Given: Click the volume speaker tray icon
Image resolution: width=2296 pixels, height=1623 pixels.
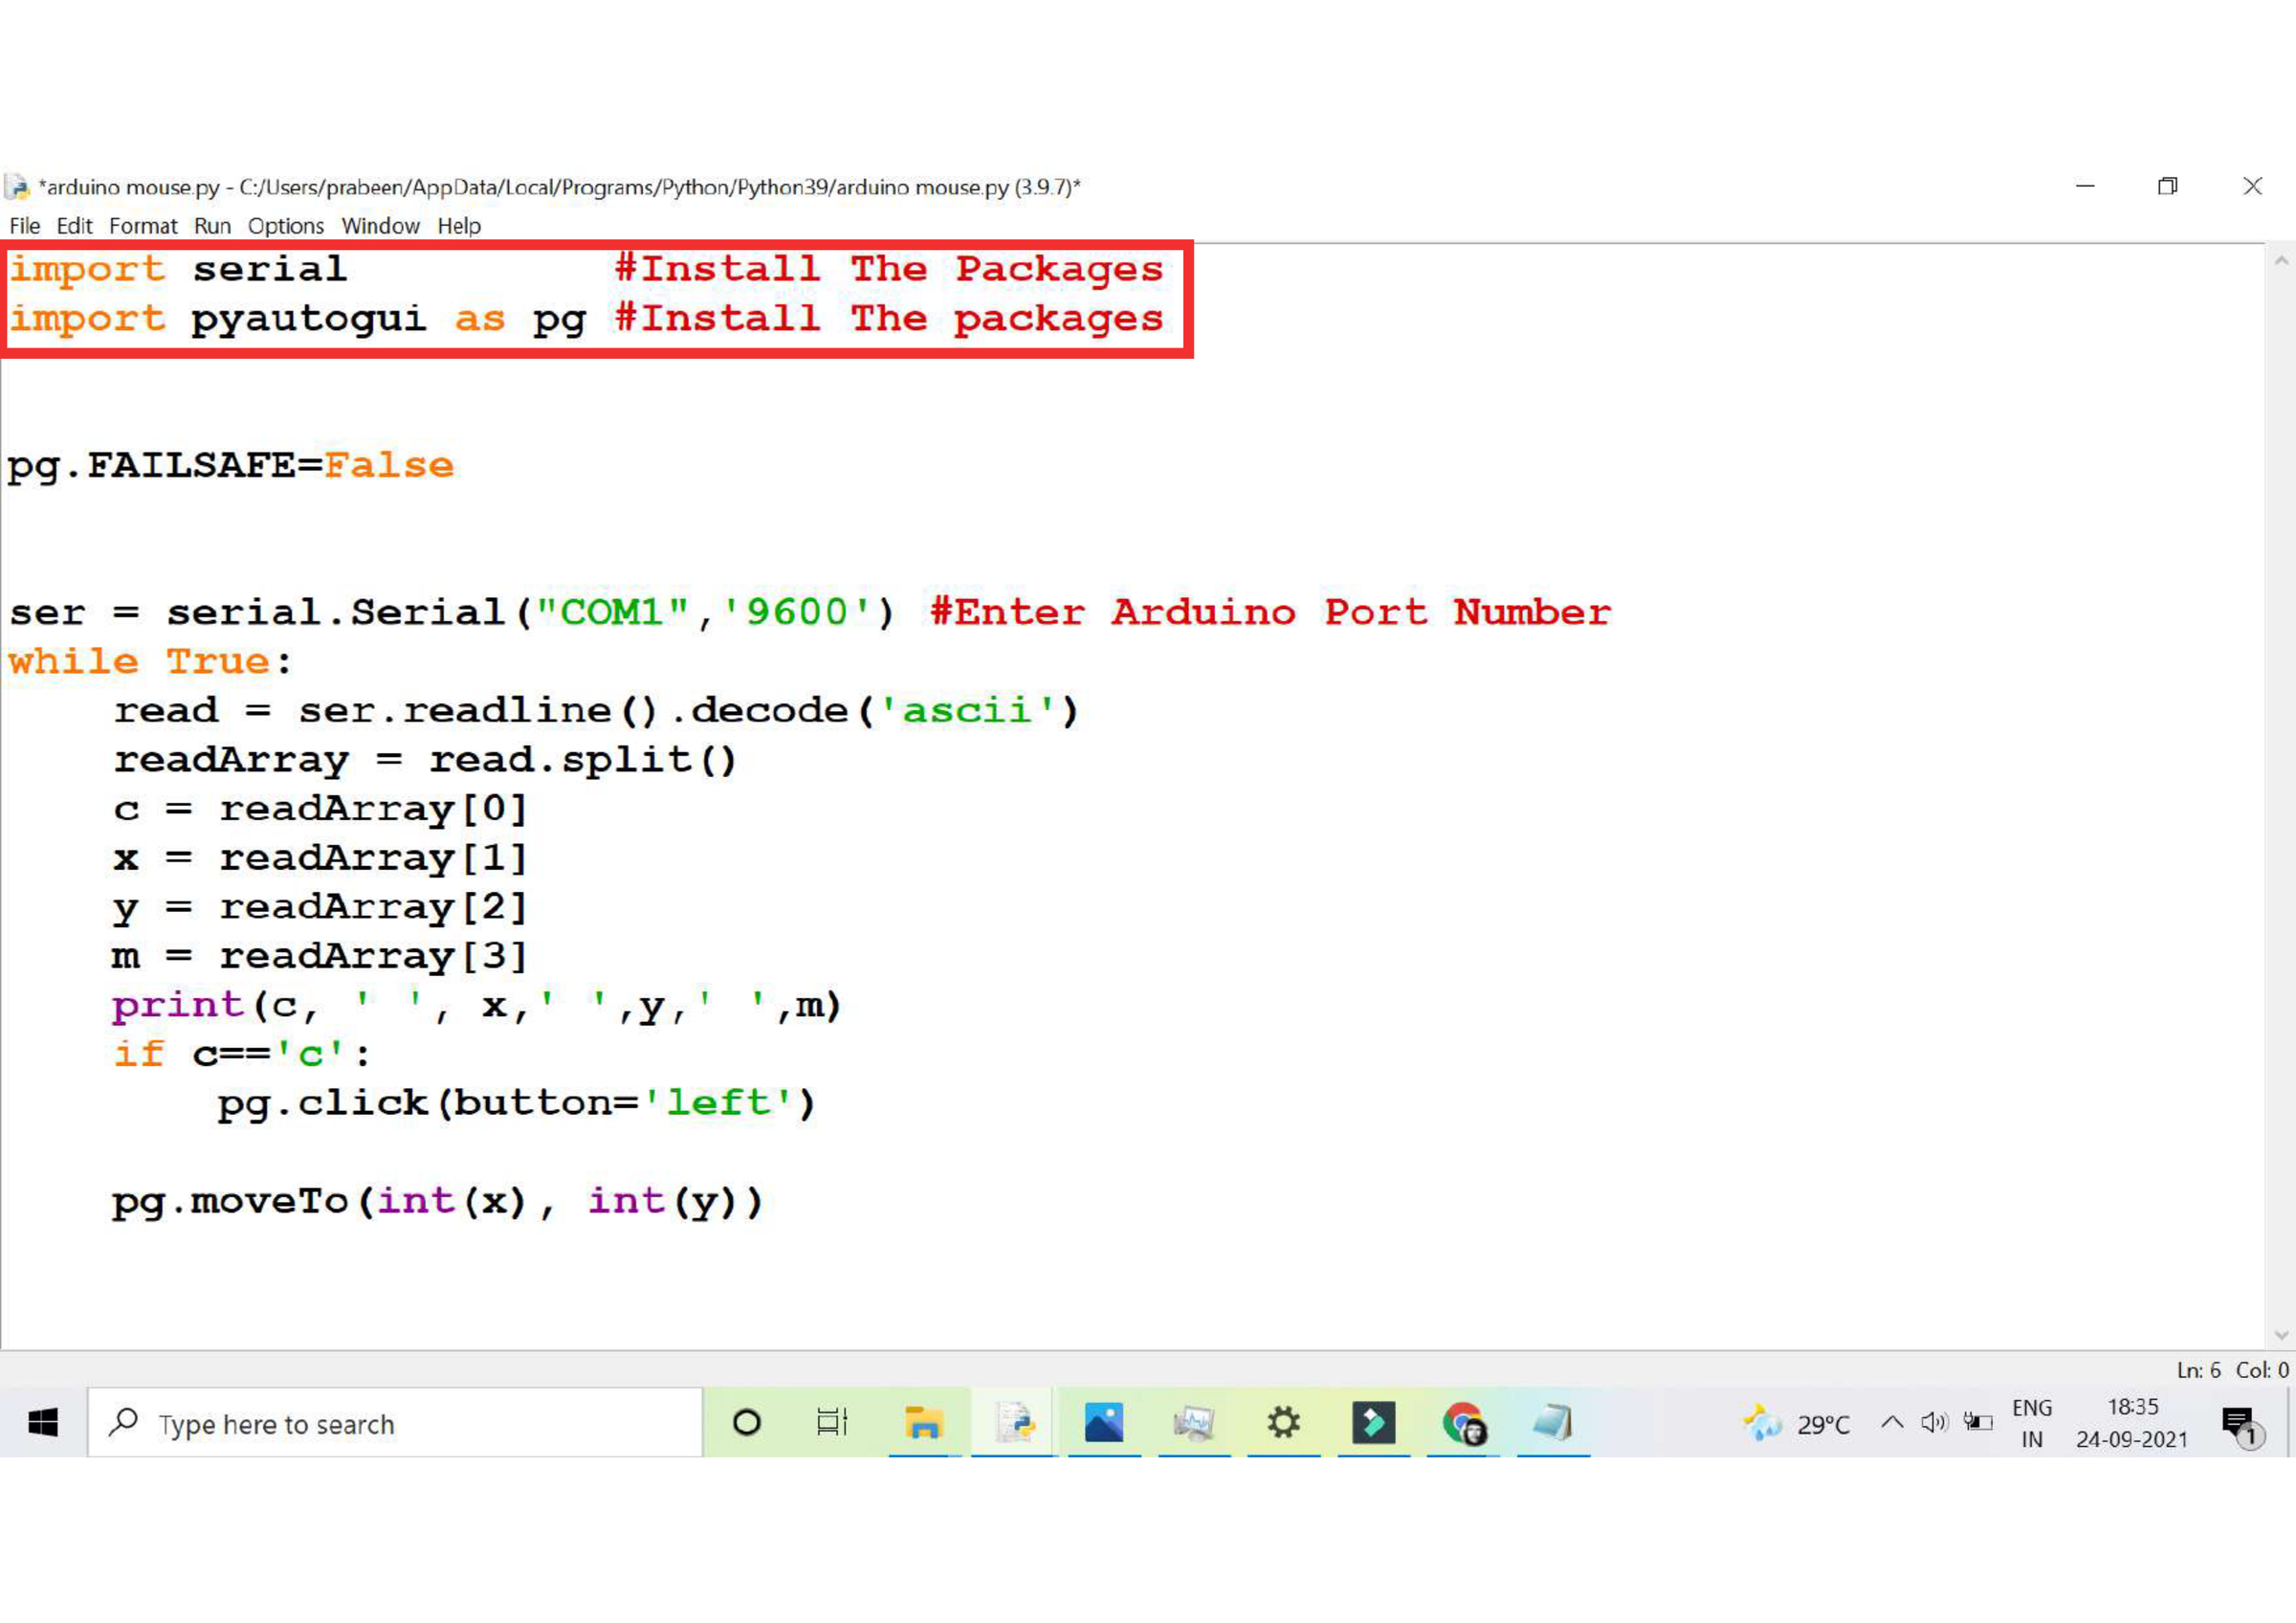Looking at the screenshot, I should point(1934,1422).
